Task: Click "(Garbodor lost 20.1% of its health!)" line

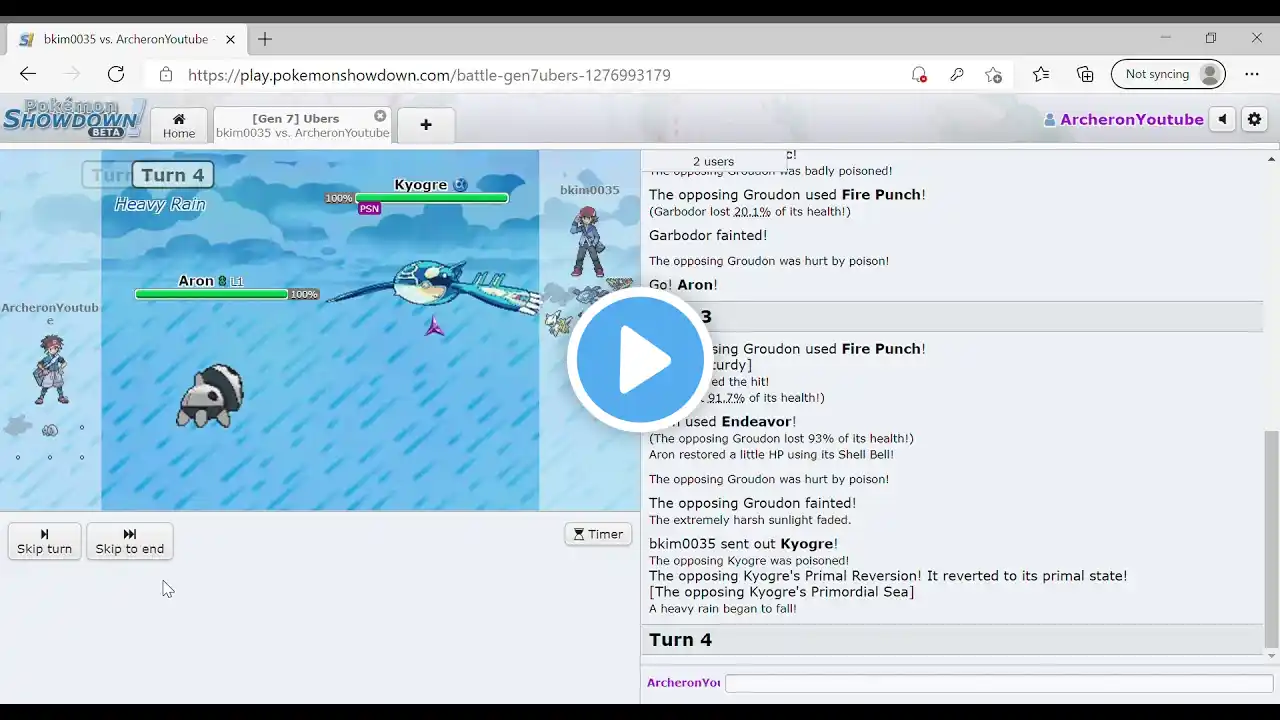Action: [750, 212]
